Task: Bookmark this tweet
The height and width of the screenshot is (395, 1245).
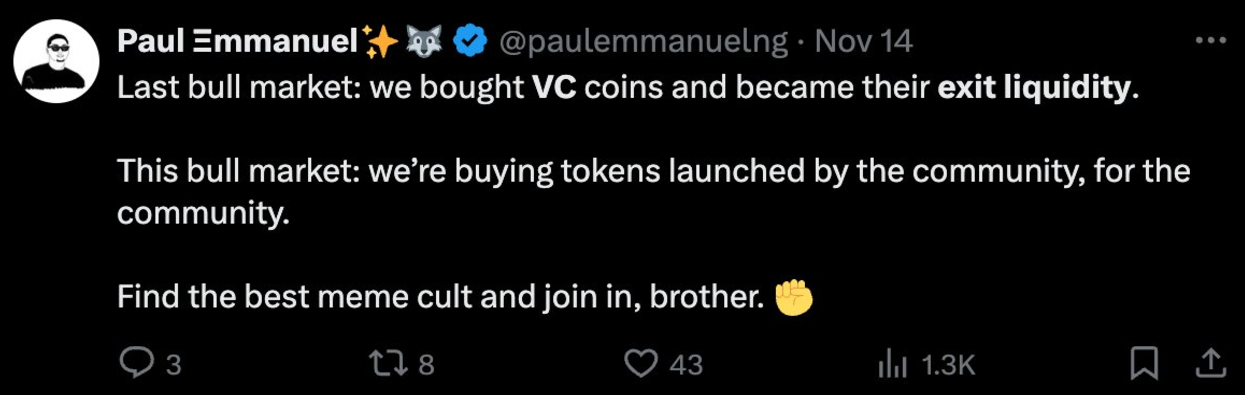Action: coord(1144,364)
